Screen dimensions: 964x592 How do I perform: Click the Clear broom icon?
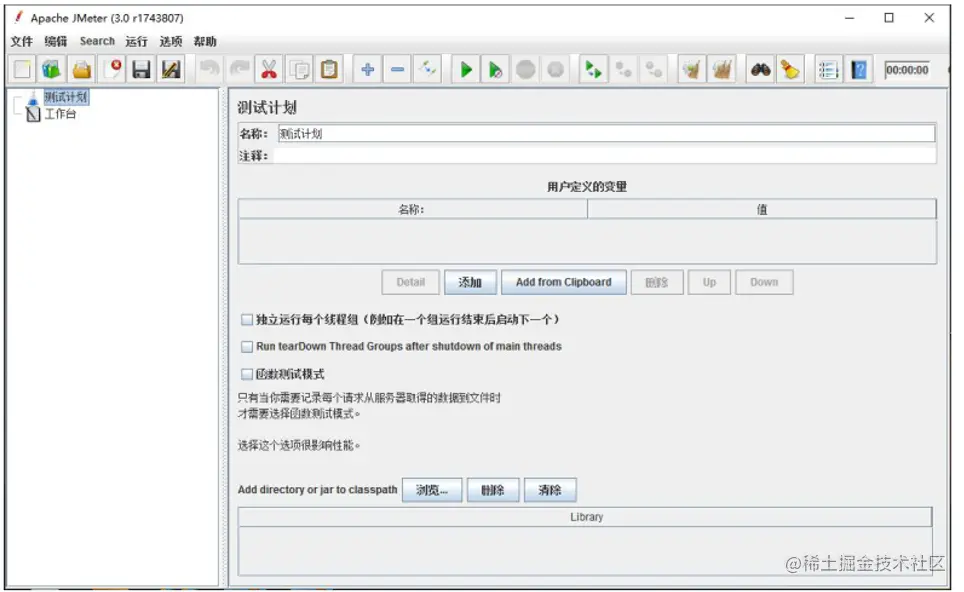tap(692, 69)
